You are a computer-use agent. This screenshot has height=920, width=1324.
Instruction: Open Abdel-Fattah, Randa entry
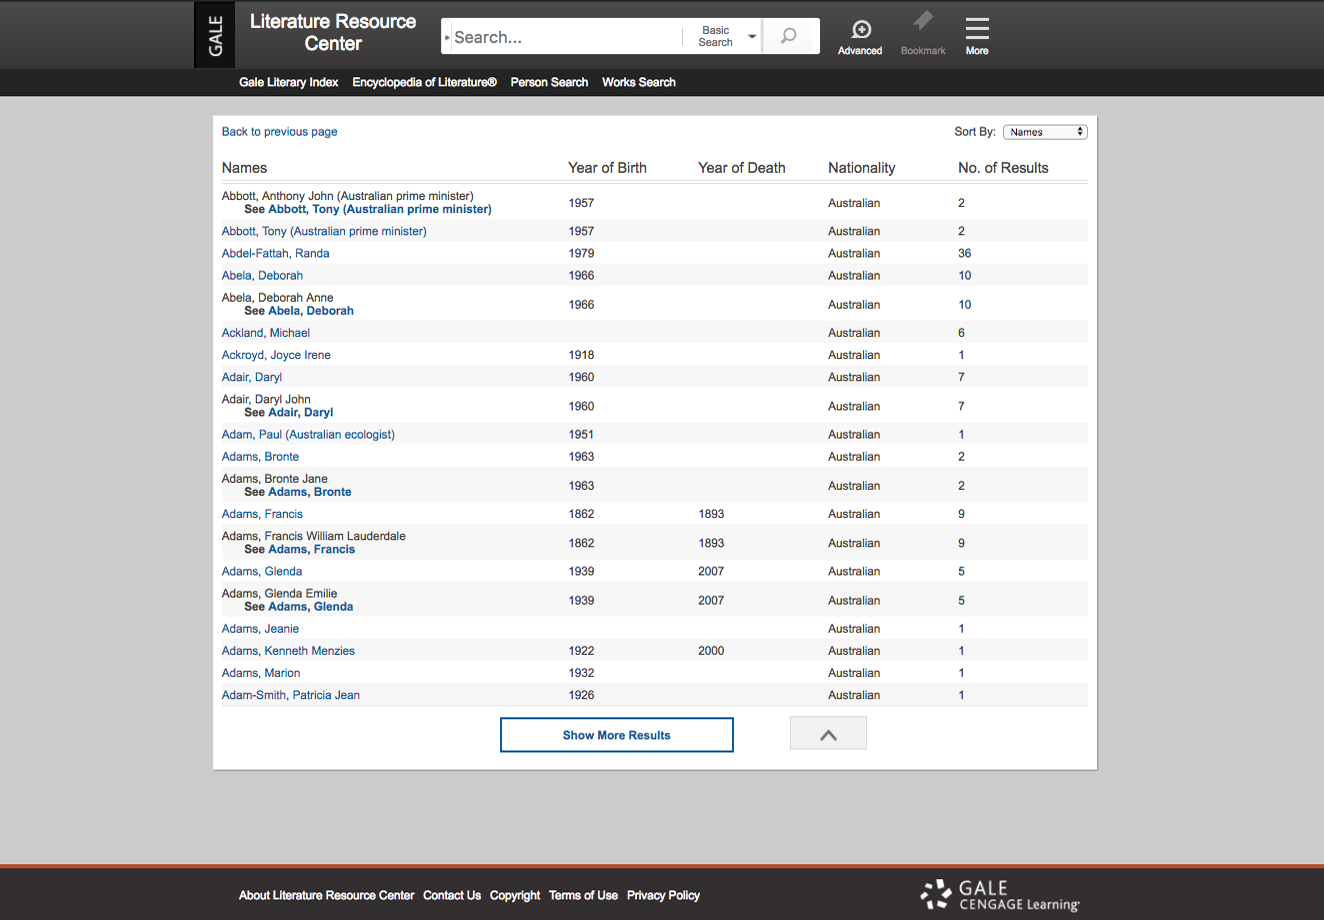coord(275,253)
